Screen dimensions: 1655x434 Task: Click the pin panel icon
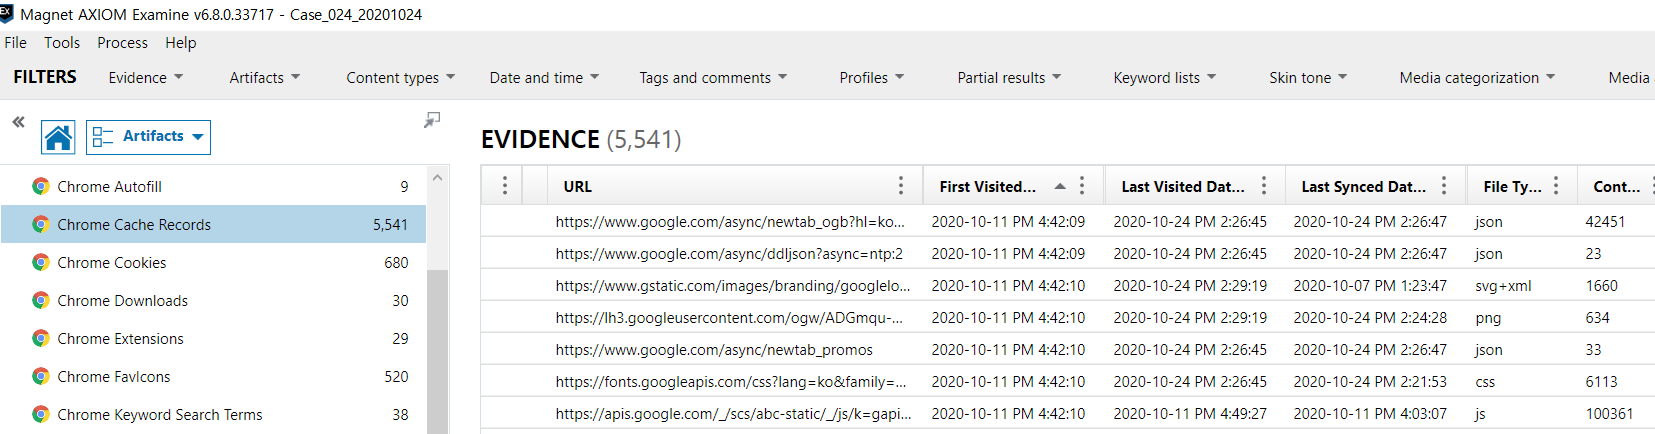coord(432,120)
